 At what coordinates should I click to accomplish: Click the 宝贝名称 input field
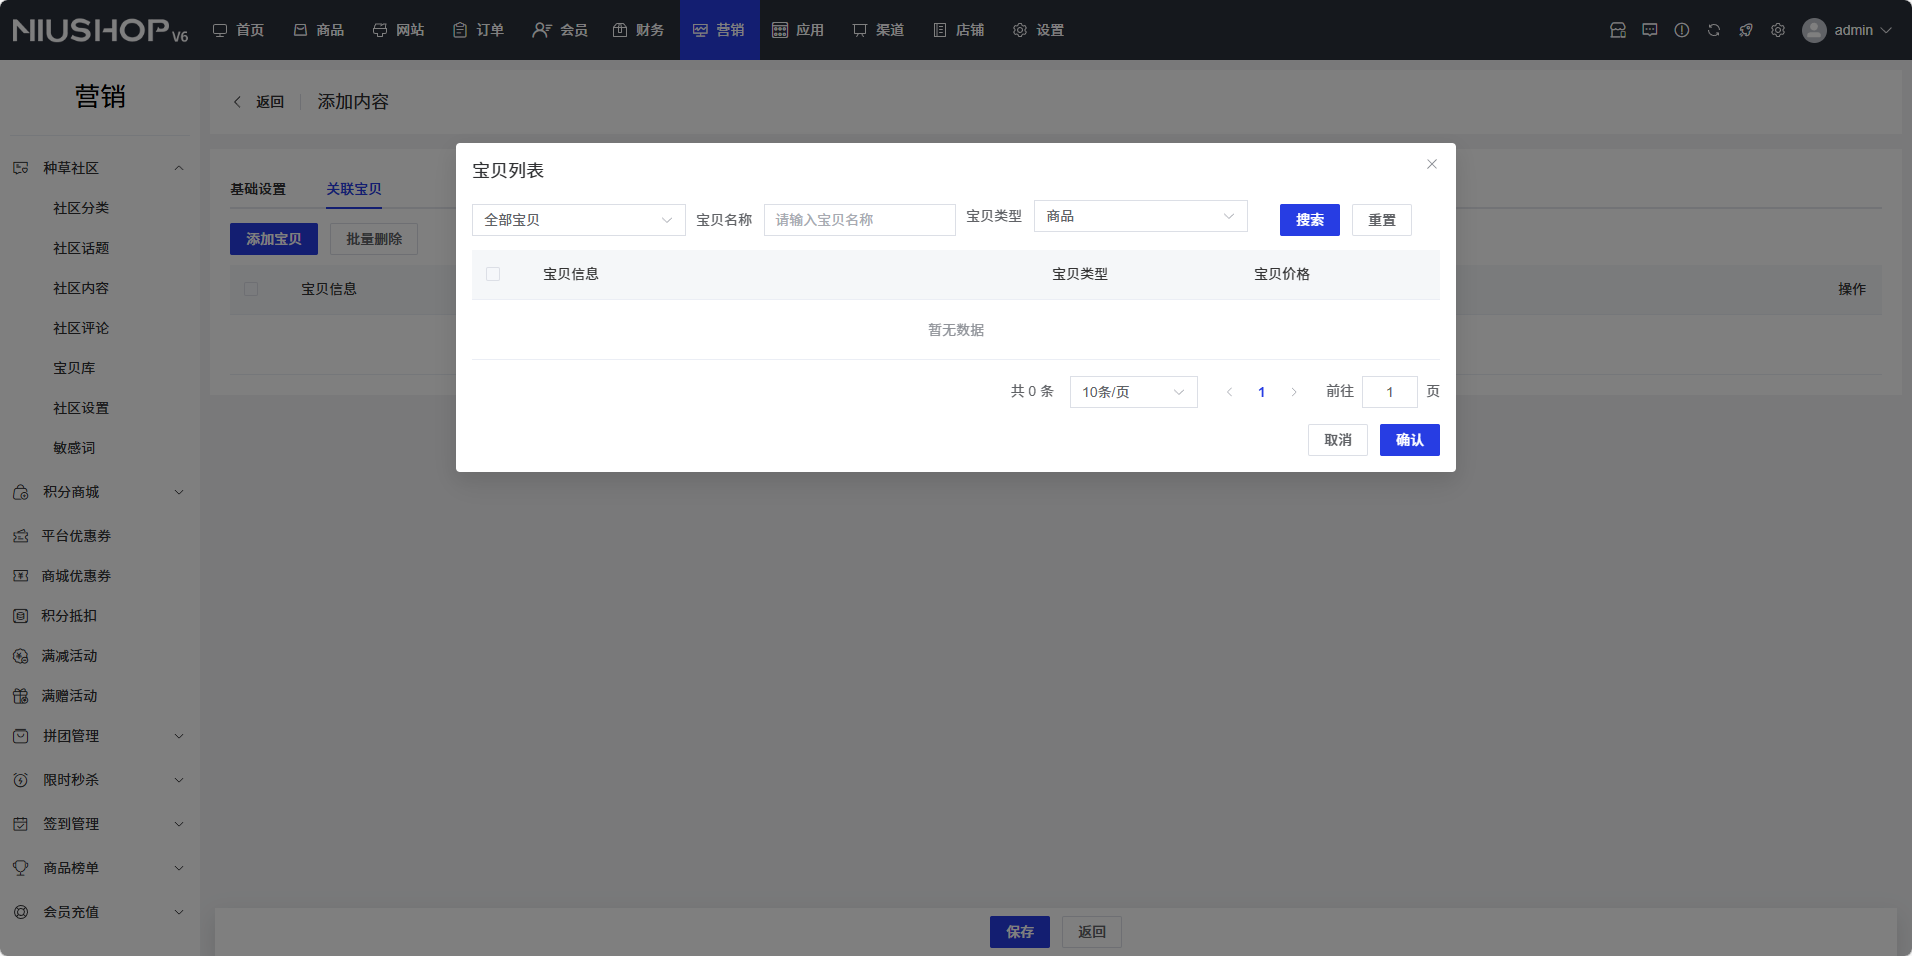(x=859, y=220)
